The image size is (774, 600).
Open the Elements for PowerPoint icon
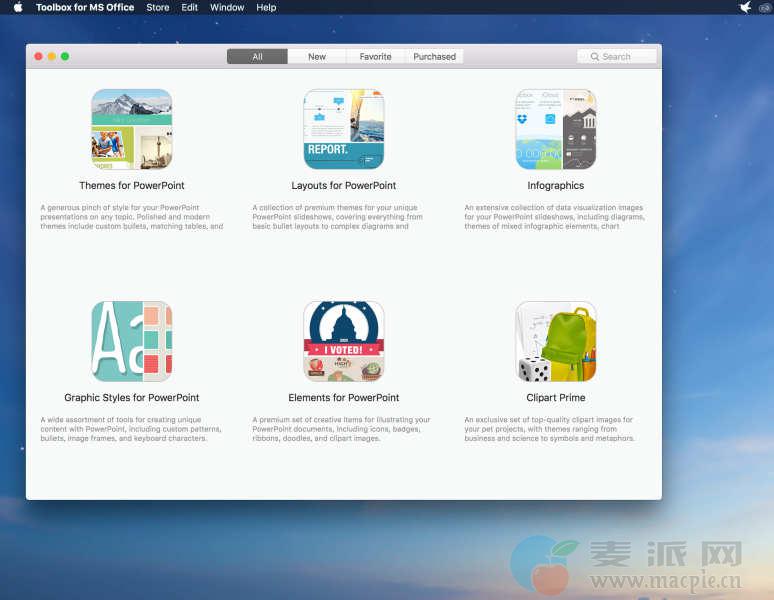pos(344,341)
